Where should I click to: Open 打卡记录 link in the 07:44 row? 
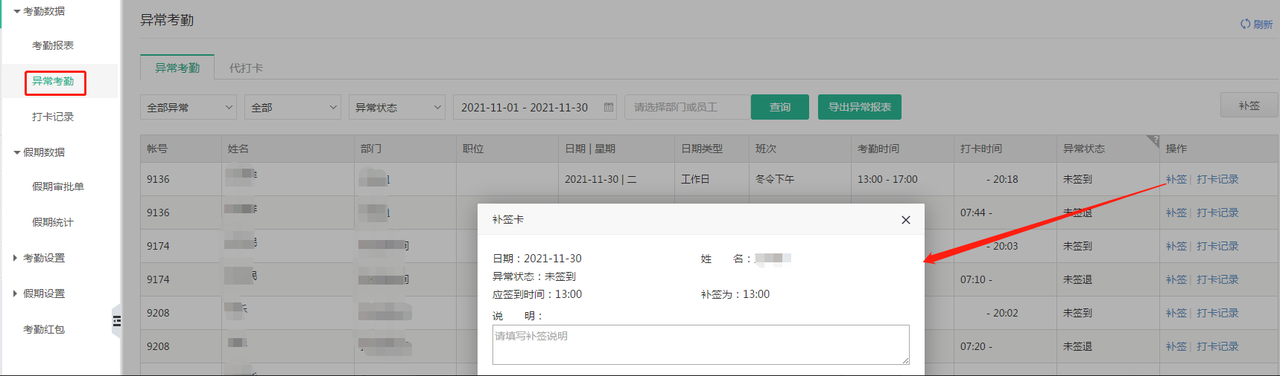[x=1217, y=212]
